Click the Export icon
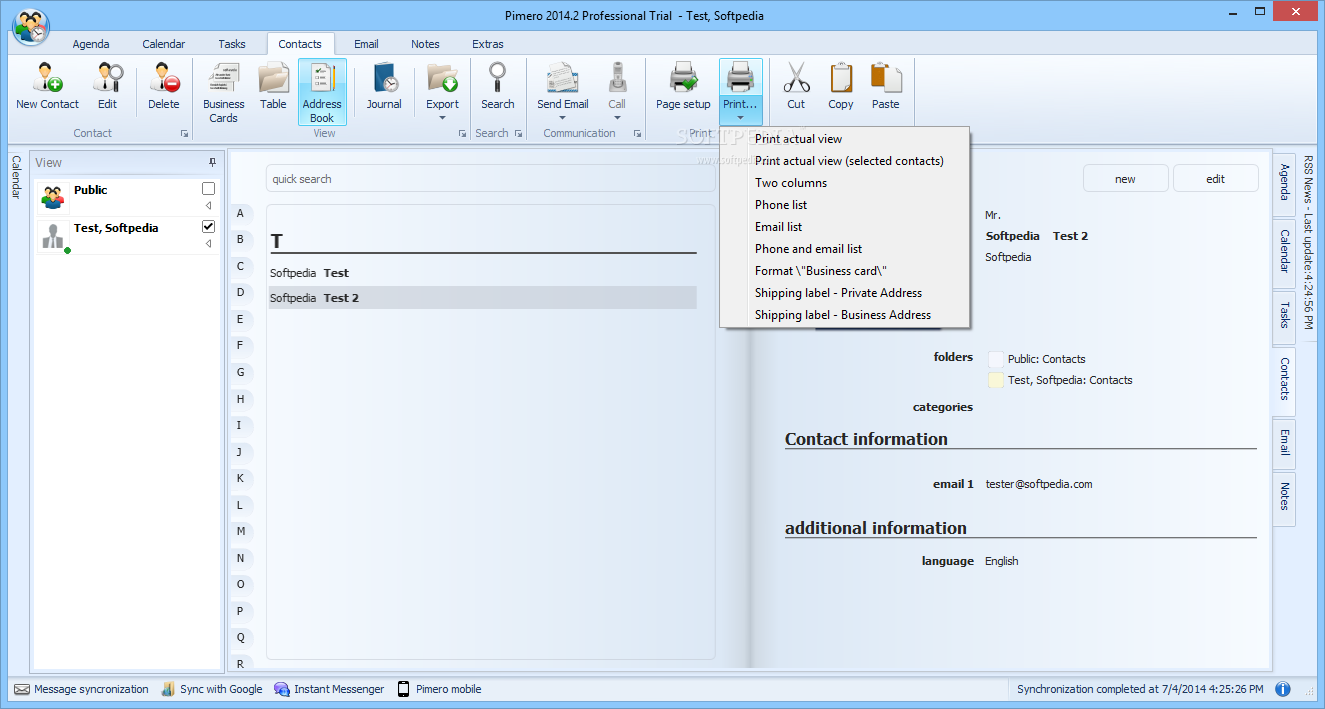The height and width of the screenshot is (709, 1325). [x=442, y=78]
